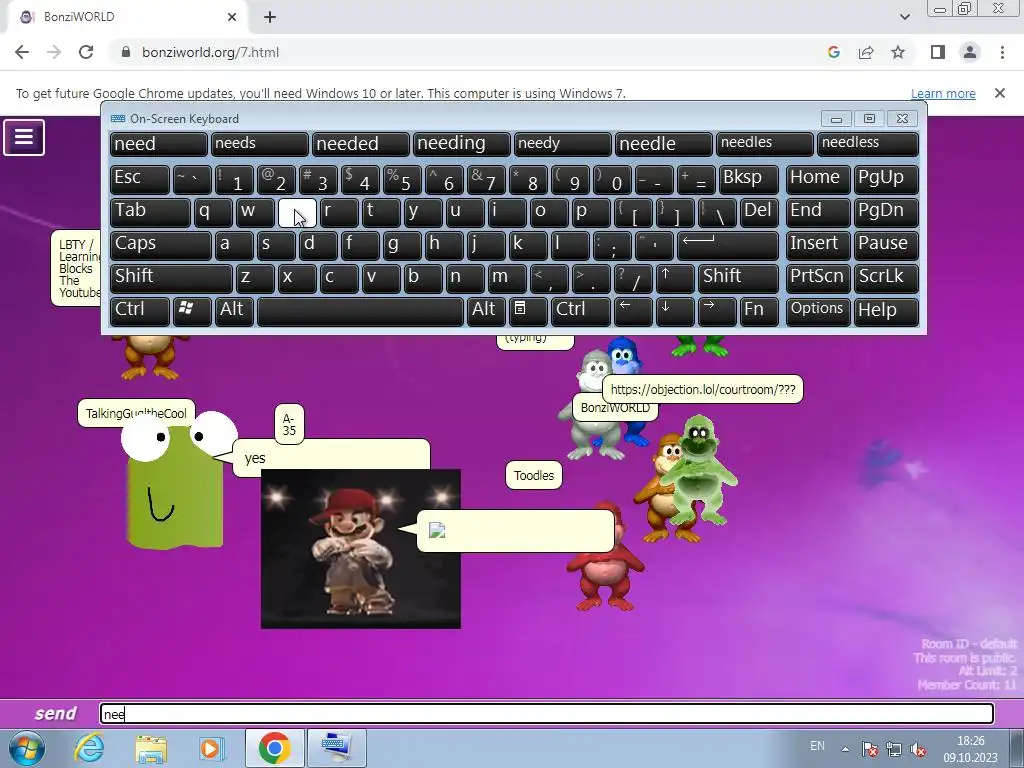Open the Windows Start button
The image size is (1024, 768).
[27, 748]
